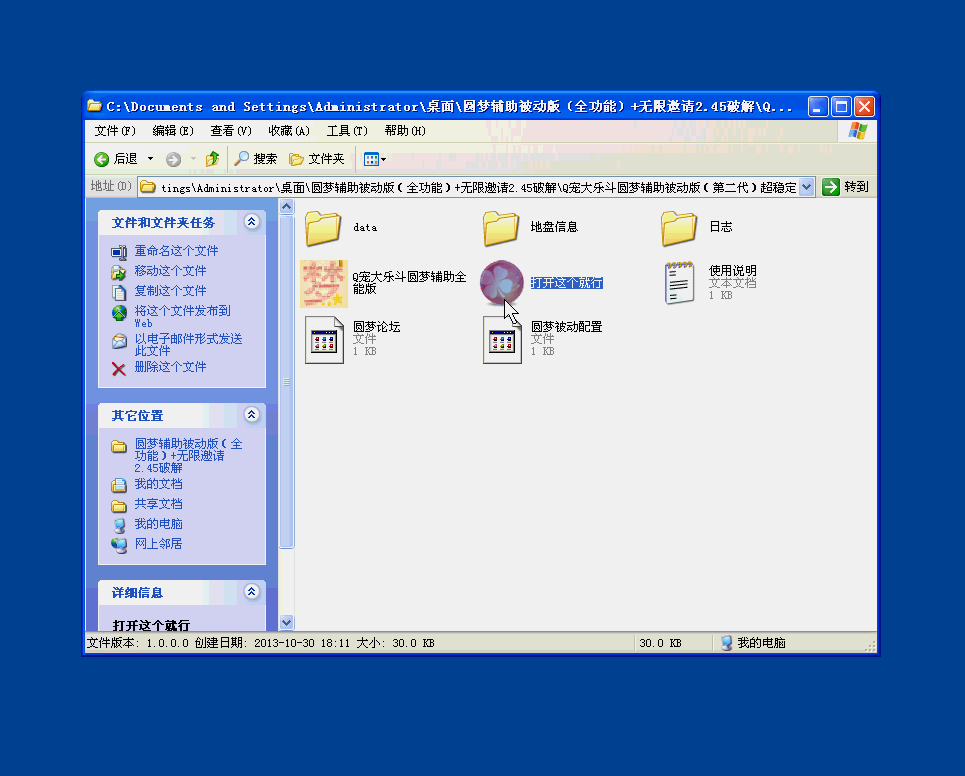Click the Back arrow icon
The height and width of the screenshot is (776, 965).
click(x=102, y=159)
